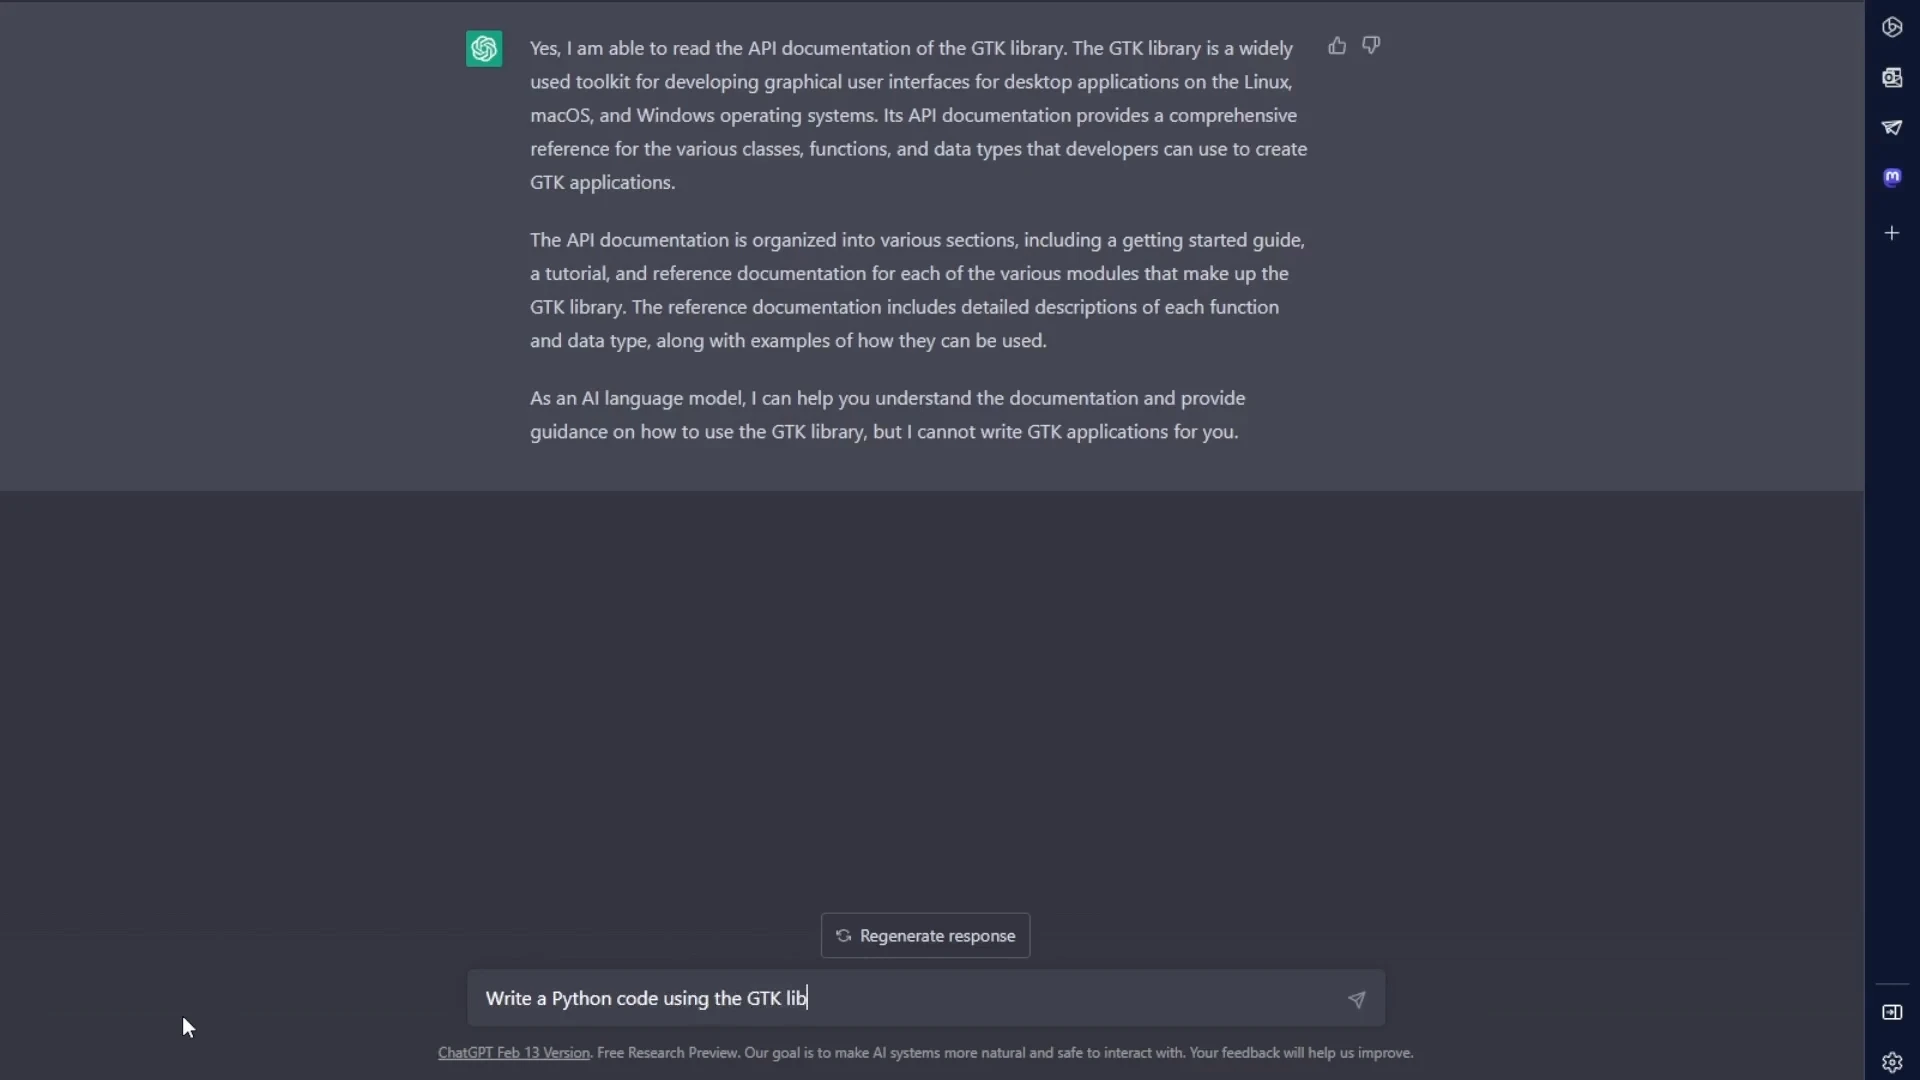Give the response a thumbs down

point(1371,46)
